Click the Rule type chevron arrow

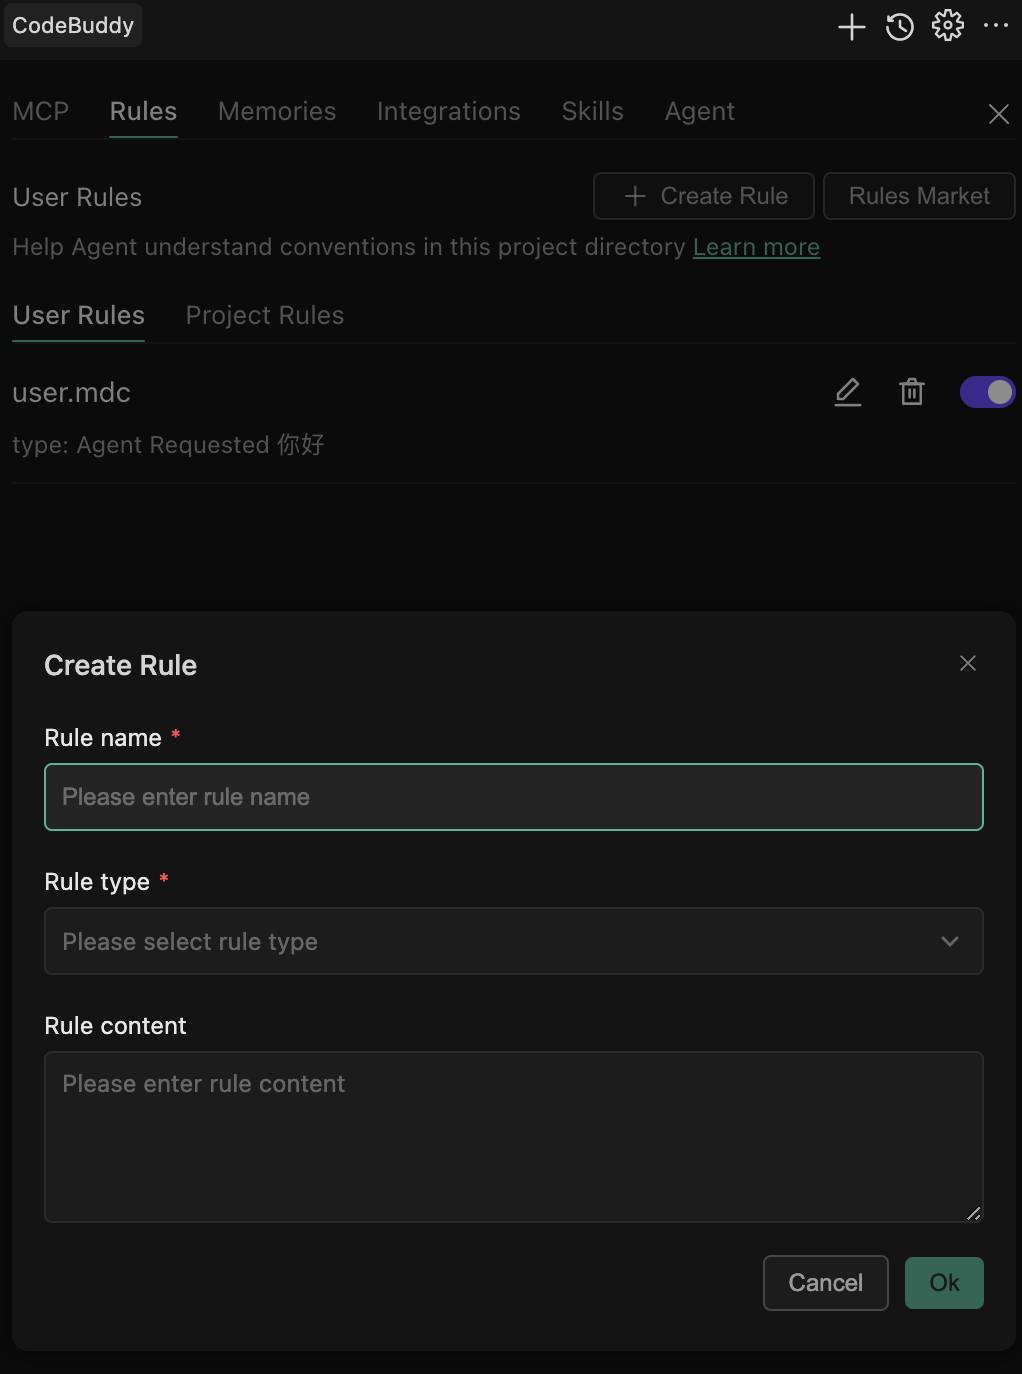coord(950,941)
